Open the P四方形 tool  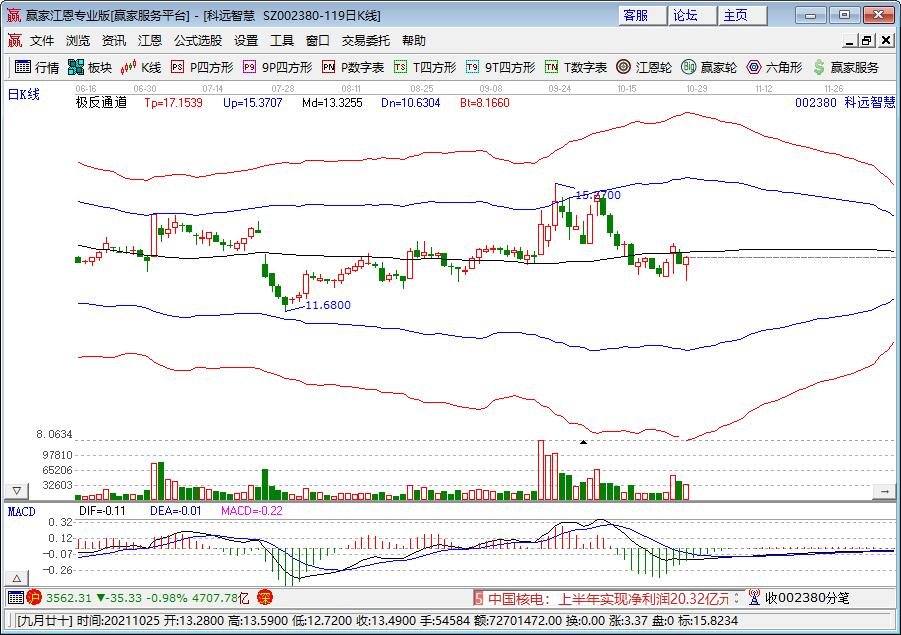click(x=202, y=67)
